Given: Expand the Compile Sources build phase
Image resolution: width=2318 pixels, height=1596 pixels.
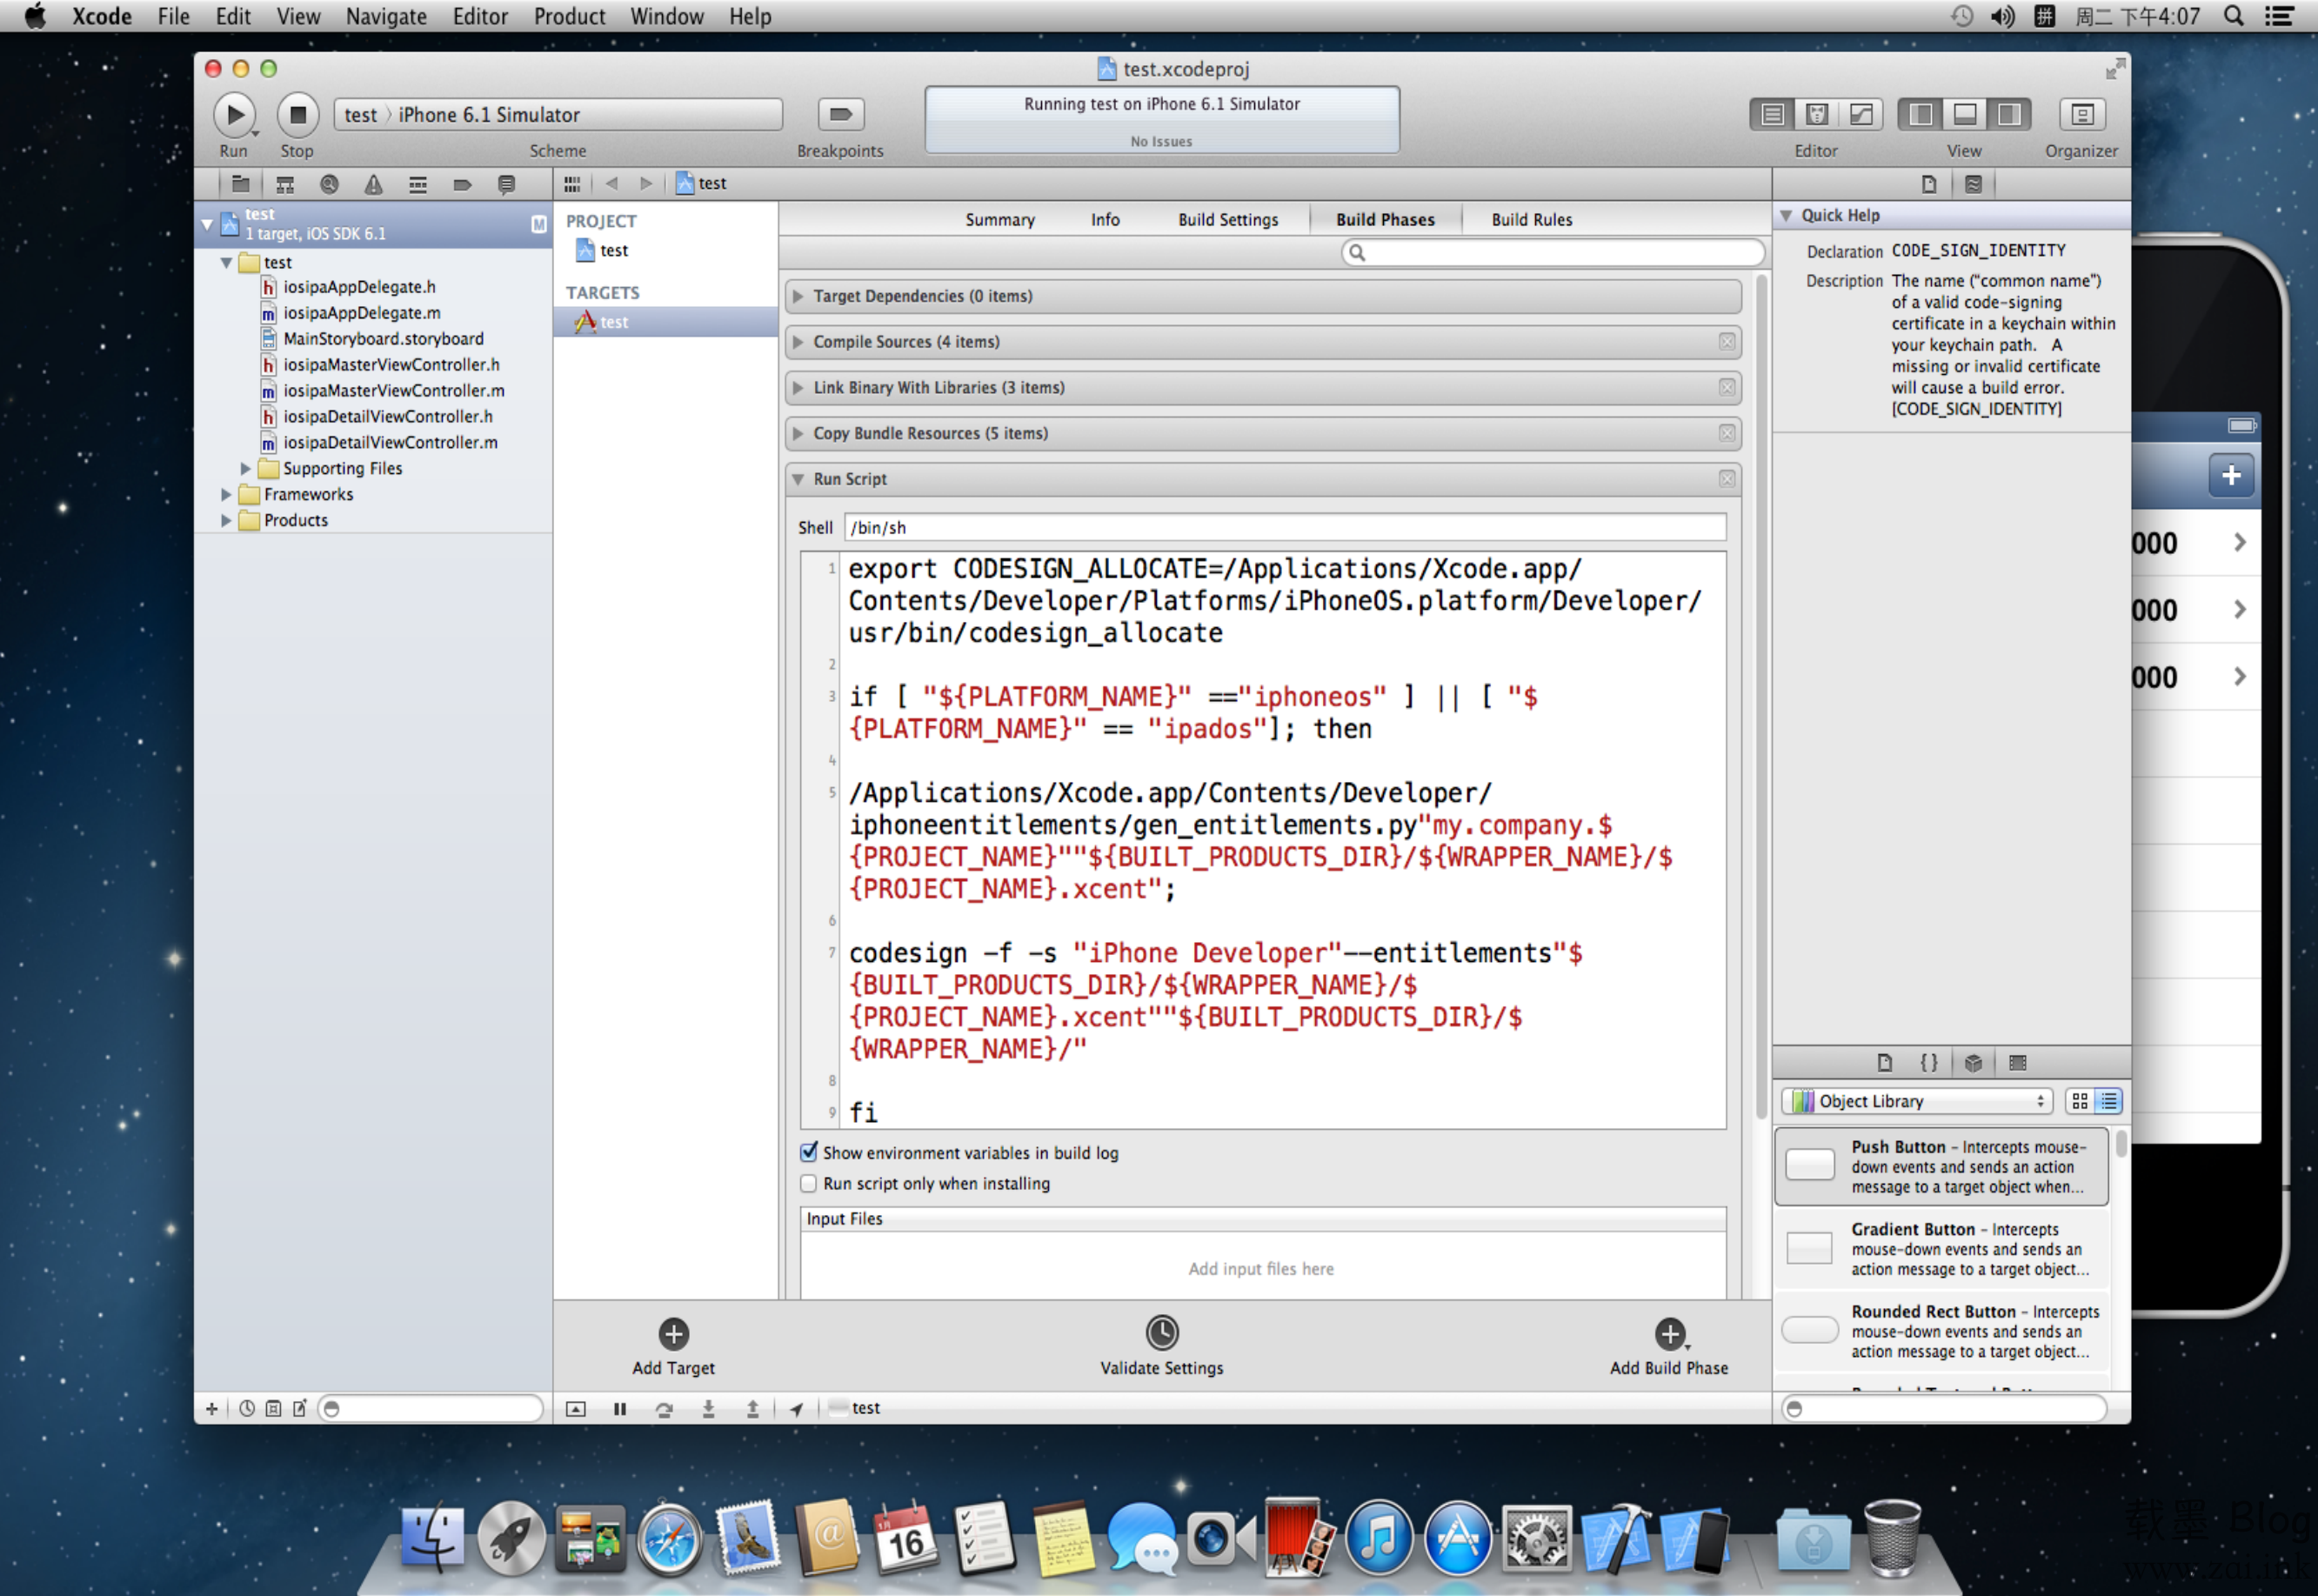Looking at the screenshot, I should tap(798, 340).
